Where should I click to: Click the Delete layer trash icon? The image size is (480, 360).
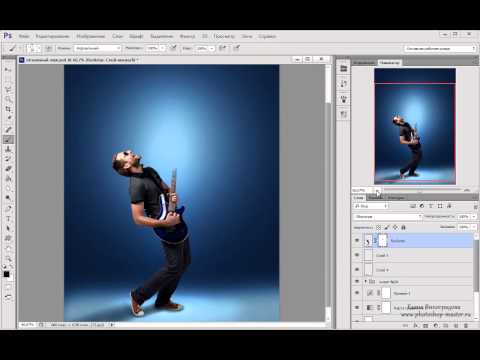[466, 325]
